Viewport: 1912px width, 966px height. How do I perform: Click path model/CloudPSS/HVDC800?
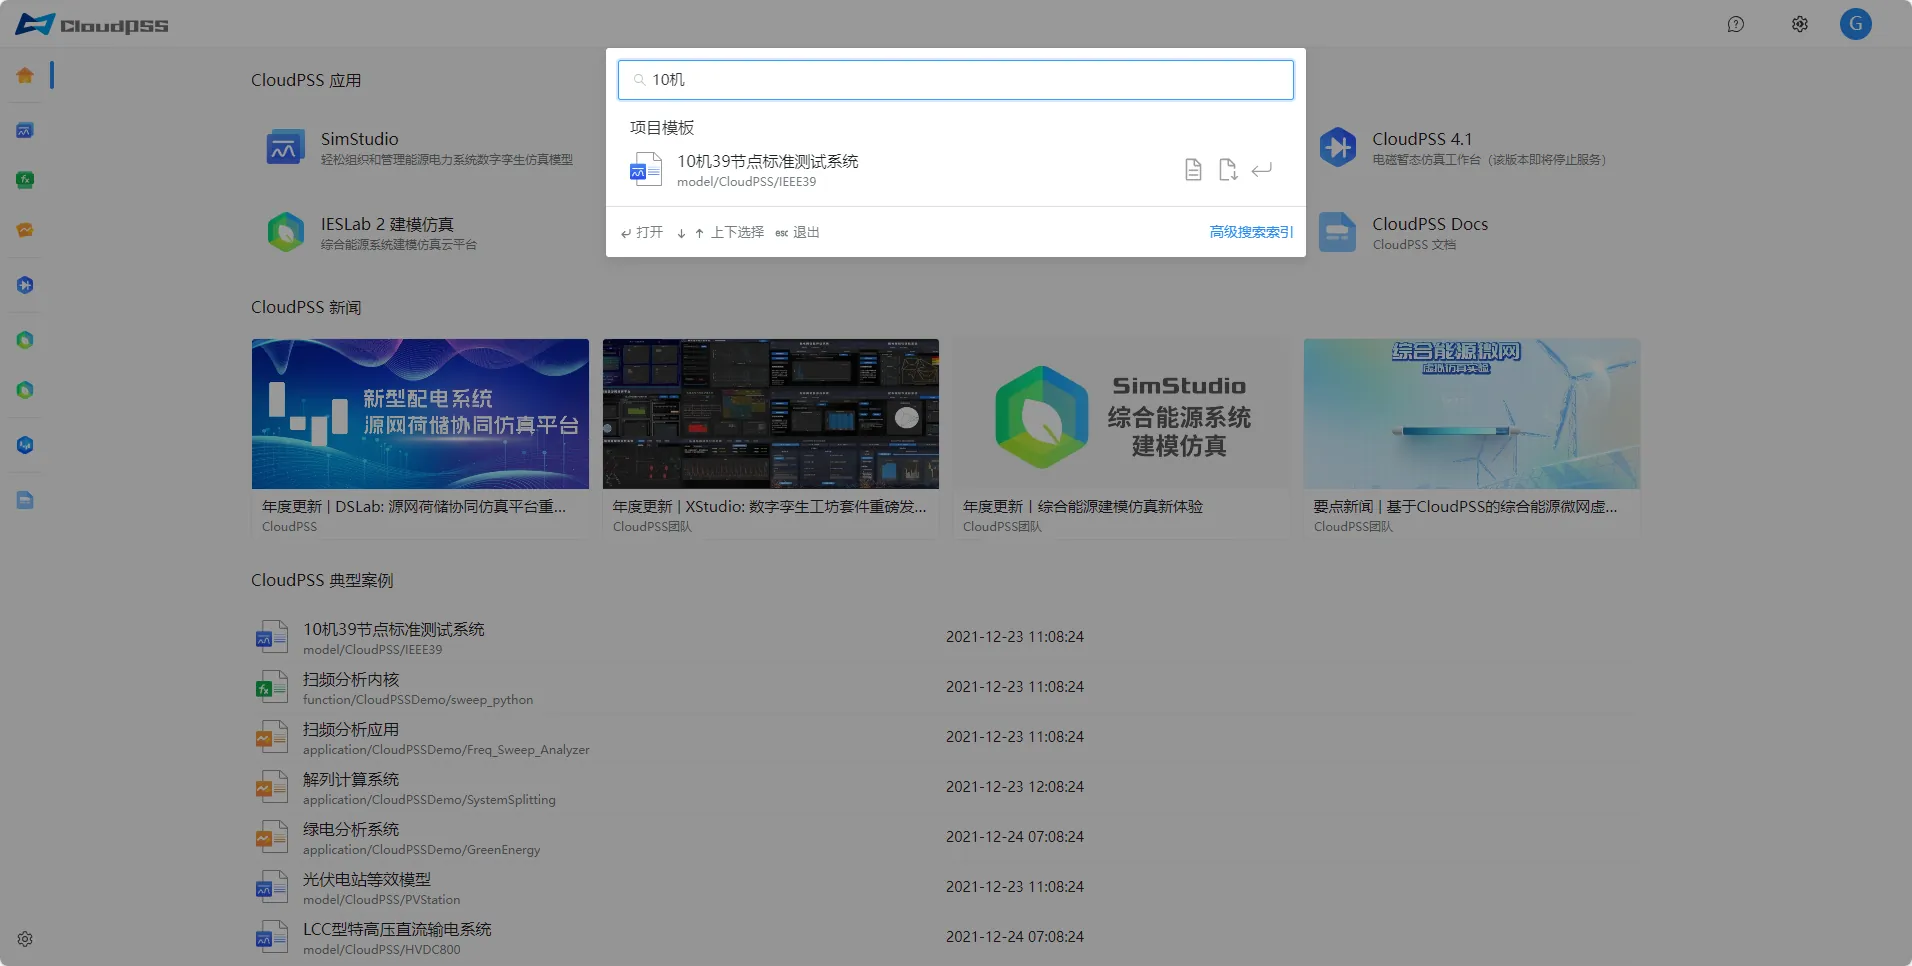point(382,950)
